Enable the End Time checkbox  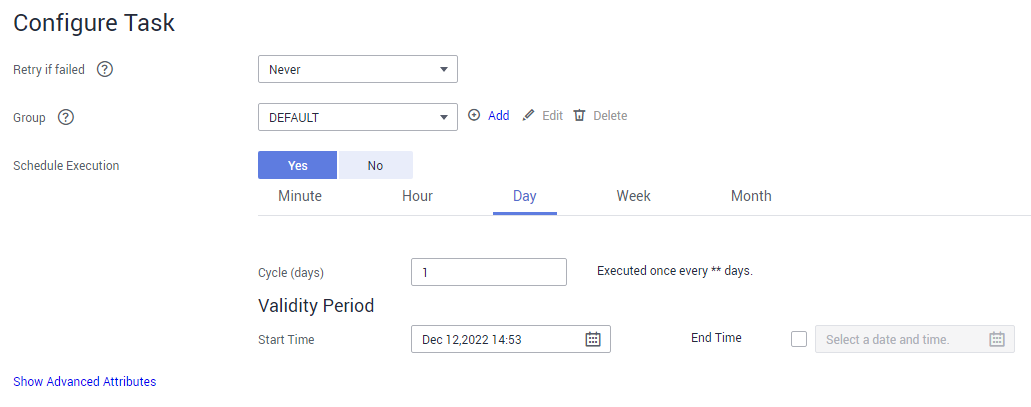click(799, 339)
